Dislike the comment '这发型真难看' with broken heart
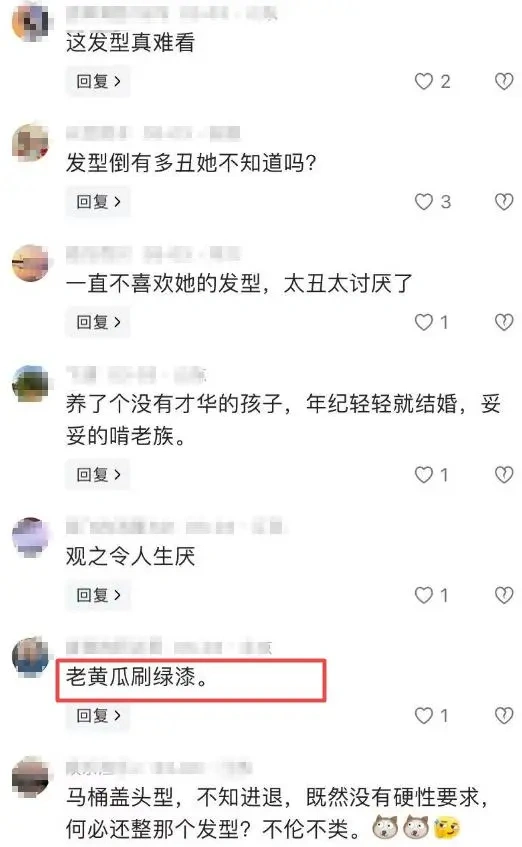This screenshot has width=522, height=847. [x=504, y=82]
